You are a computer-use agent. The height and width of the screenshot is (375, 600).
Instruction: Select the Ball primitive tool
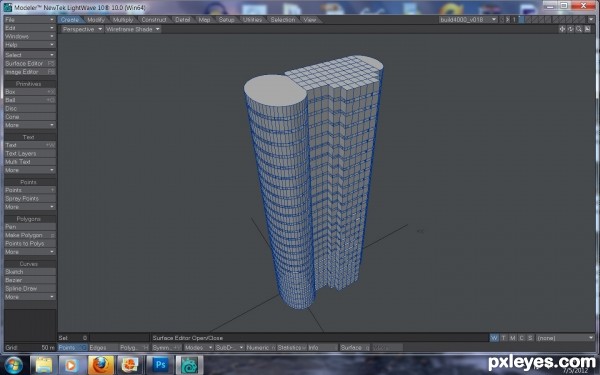tap(30, 100)
